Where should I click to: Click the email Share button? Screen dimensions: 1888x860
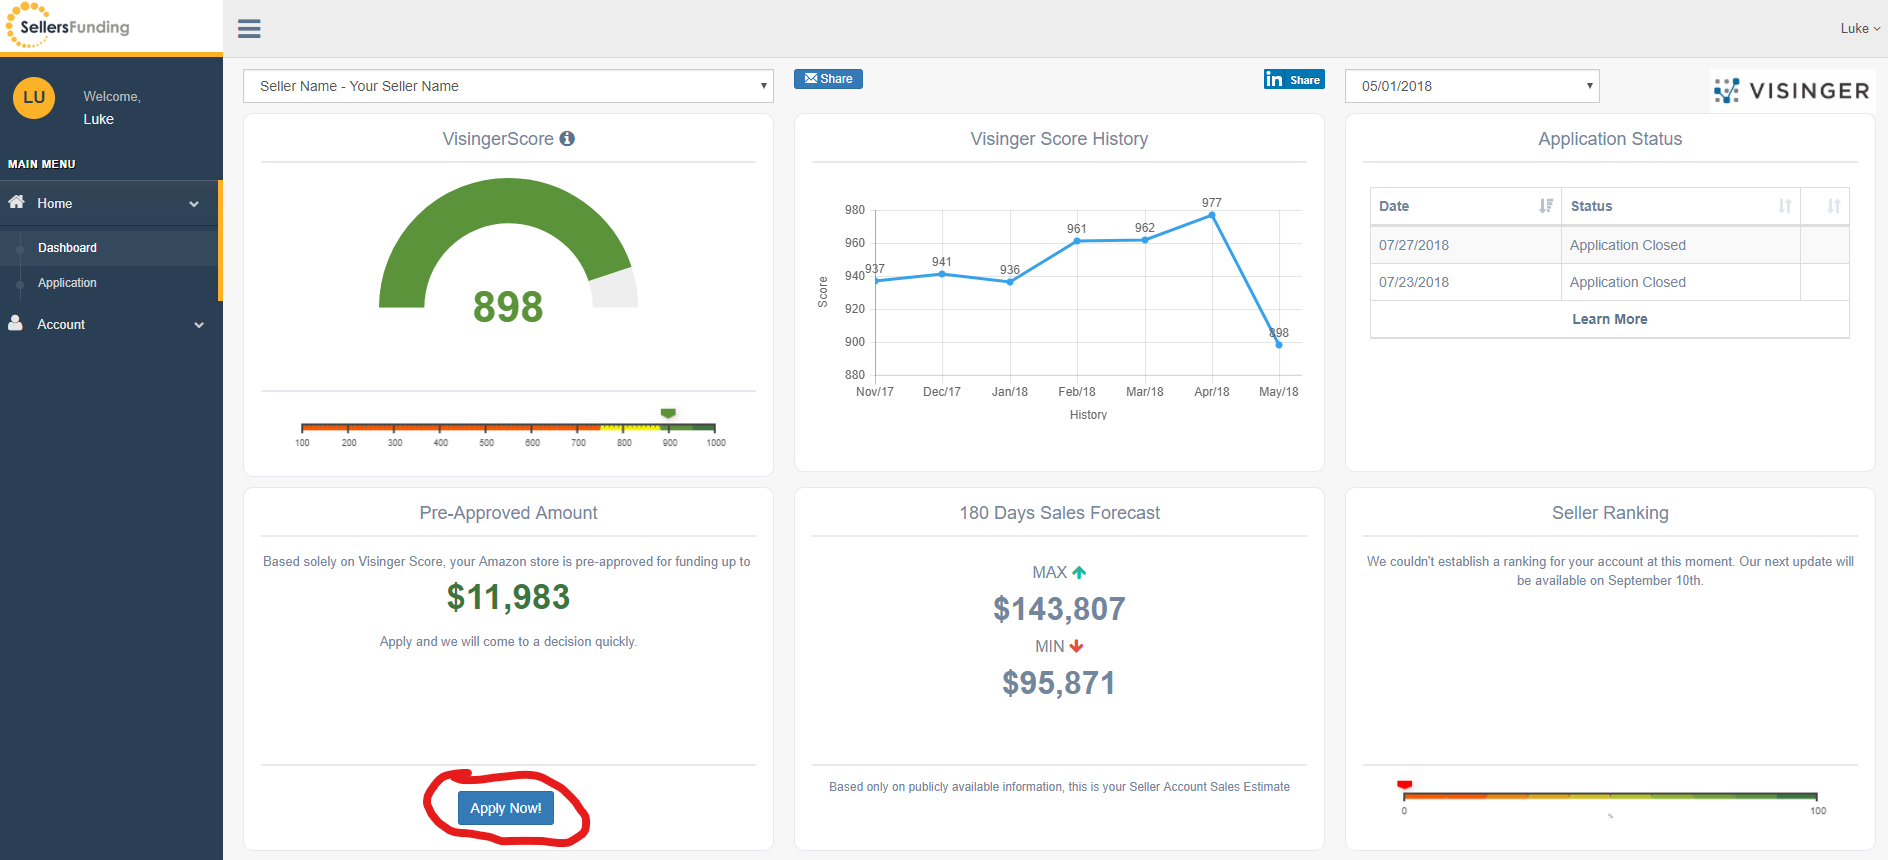[828, 79]
